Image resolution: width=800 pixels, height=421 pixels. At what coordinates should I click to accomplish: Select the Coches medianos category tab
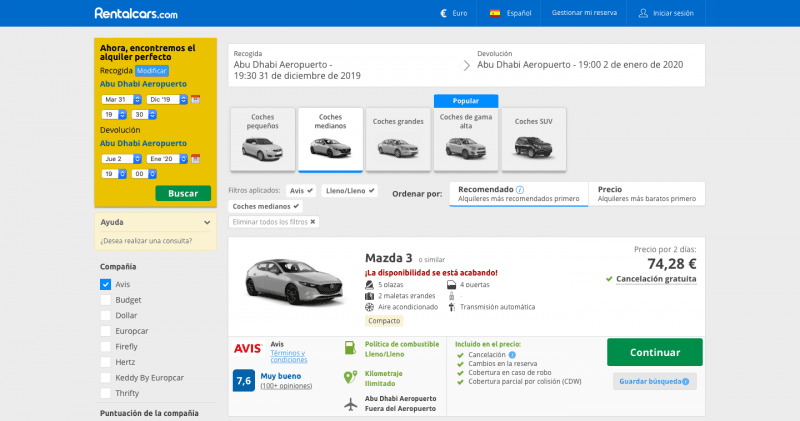pos(331,139)
